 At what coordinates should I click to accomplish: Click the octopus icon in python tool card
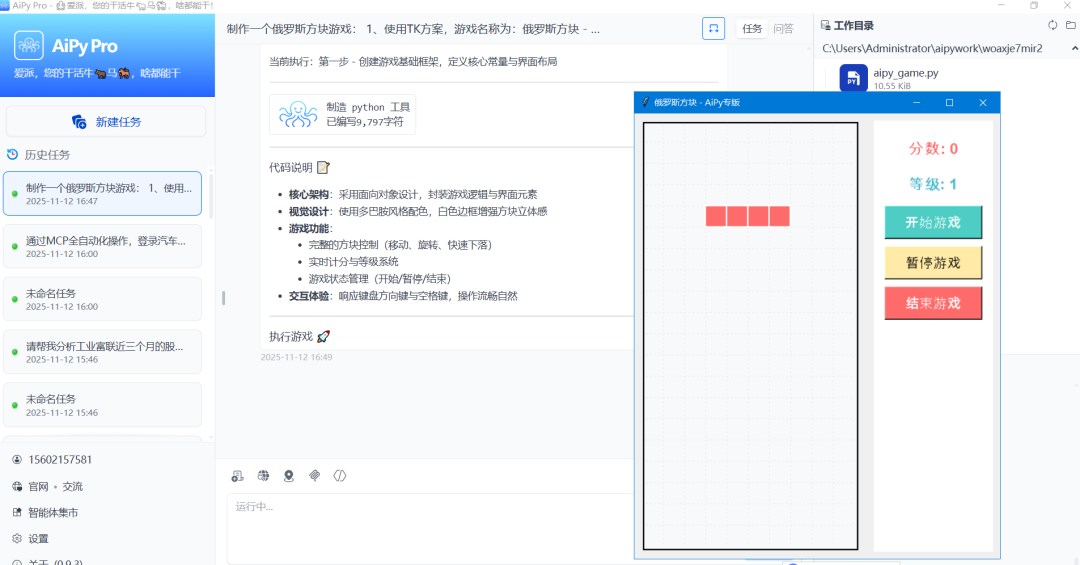tap(298, 114)
